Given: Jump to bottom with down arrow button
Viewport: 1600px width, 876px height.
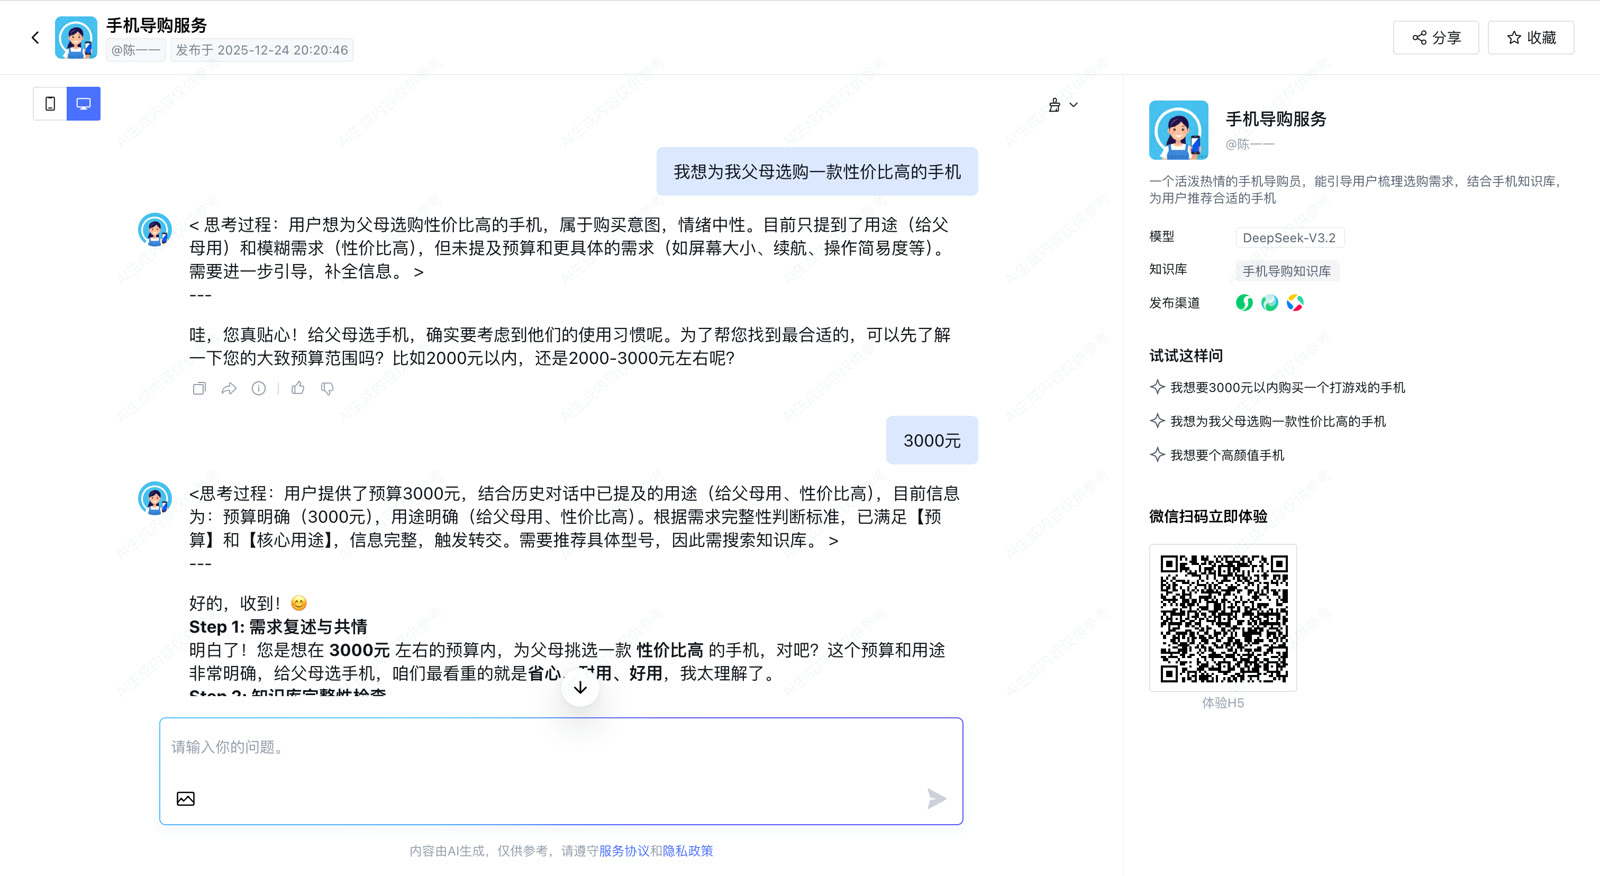Looking at the screenshot, I should point(580,687).
